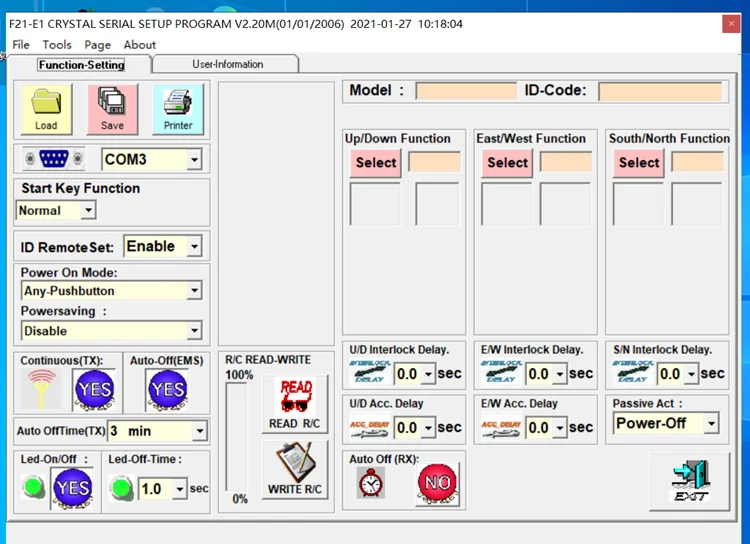Viewport: 750px width, 544px height.
Task: Open the Tools menu
Action: click(x=57, y=44)
